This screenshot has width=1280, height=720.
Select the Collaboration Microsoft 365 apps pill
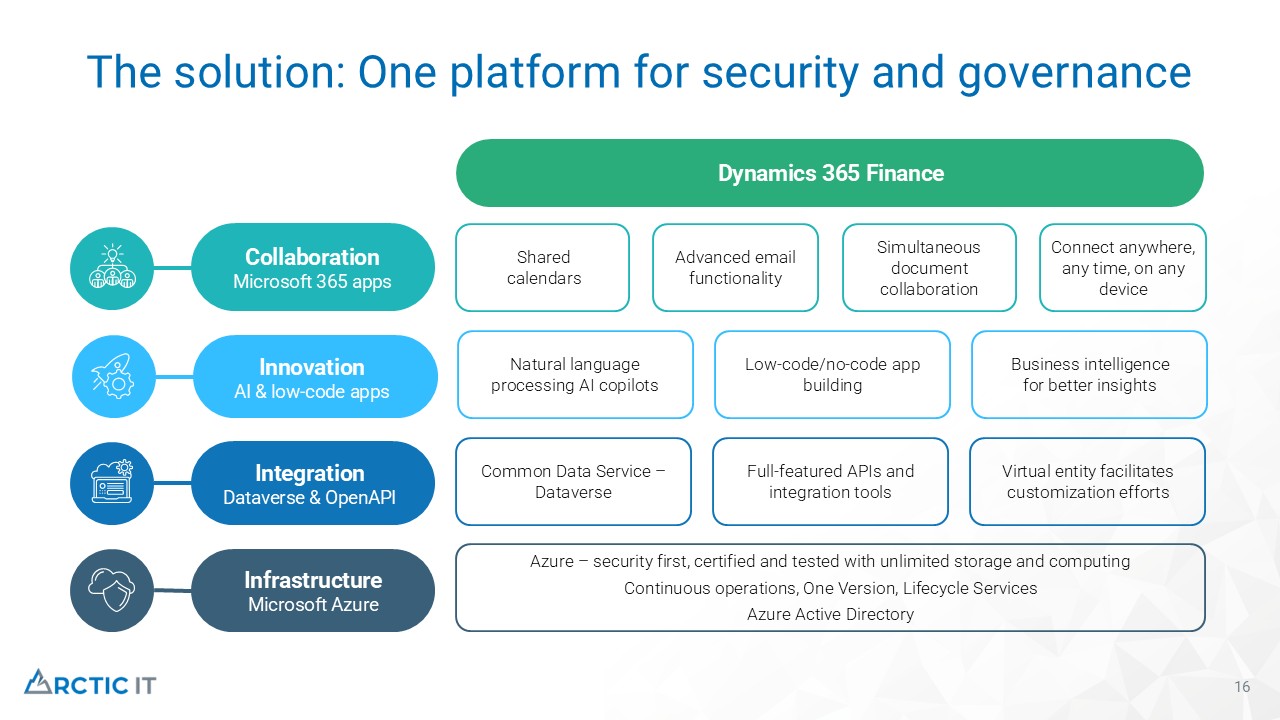point(312,268)
